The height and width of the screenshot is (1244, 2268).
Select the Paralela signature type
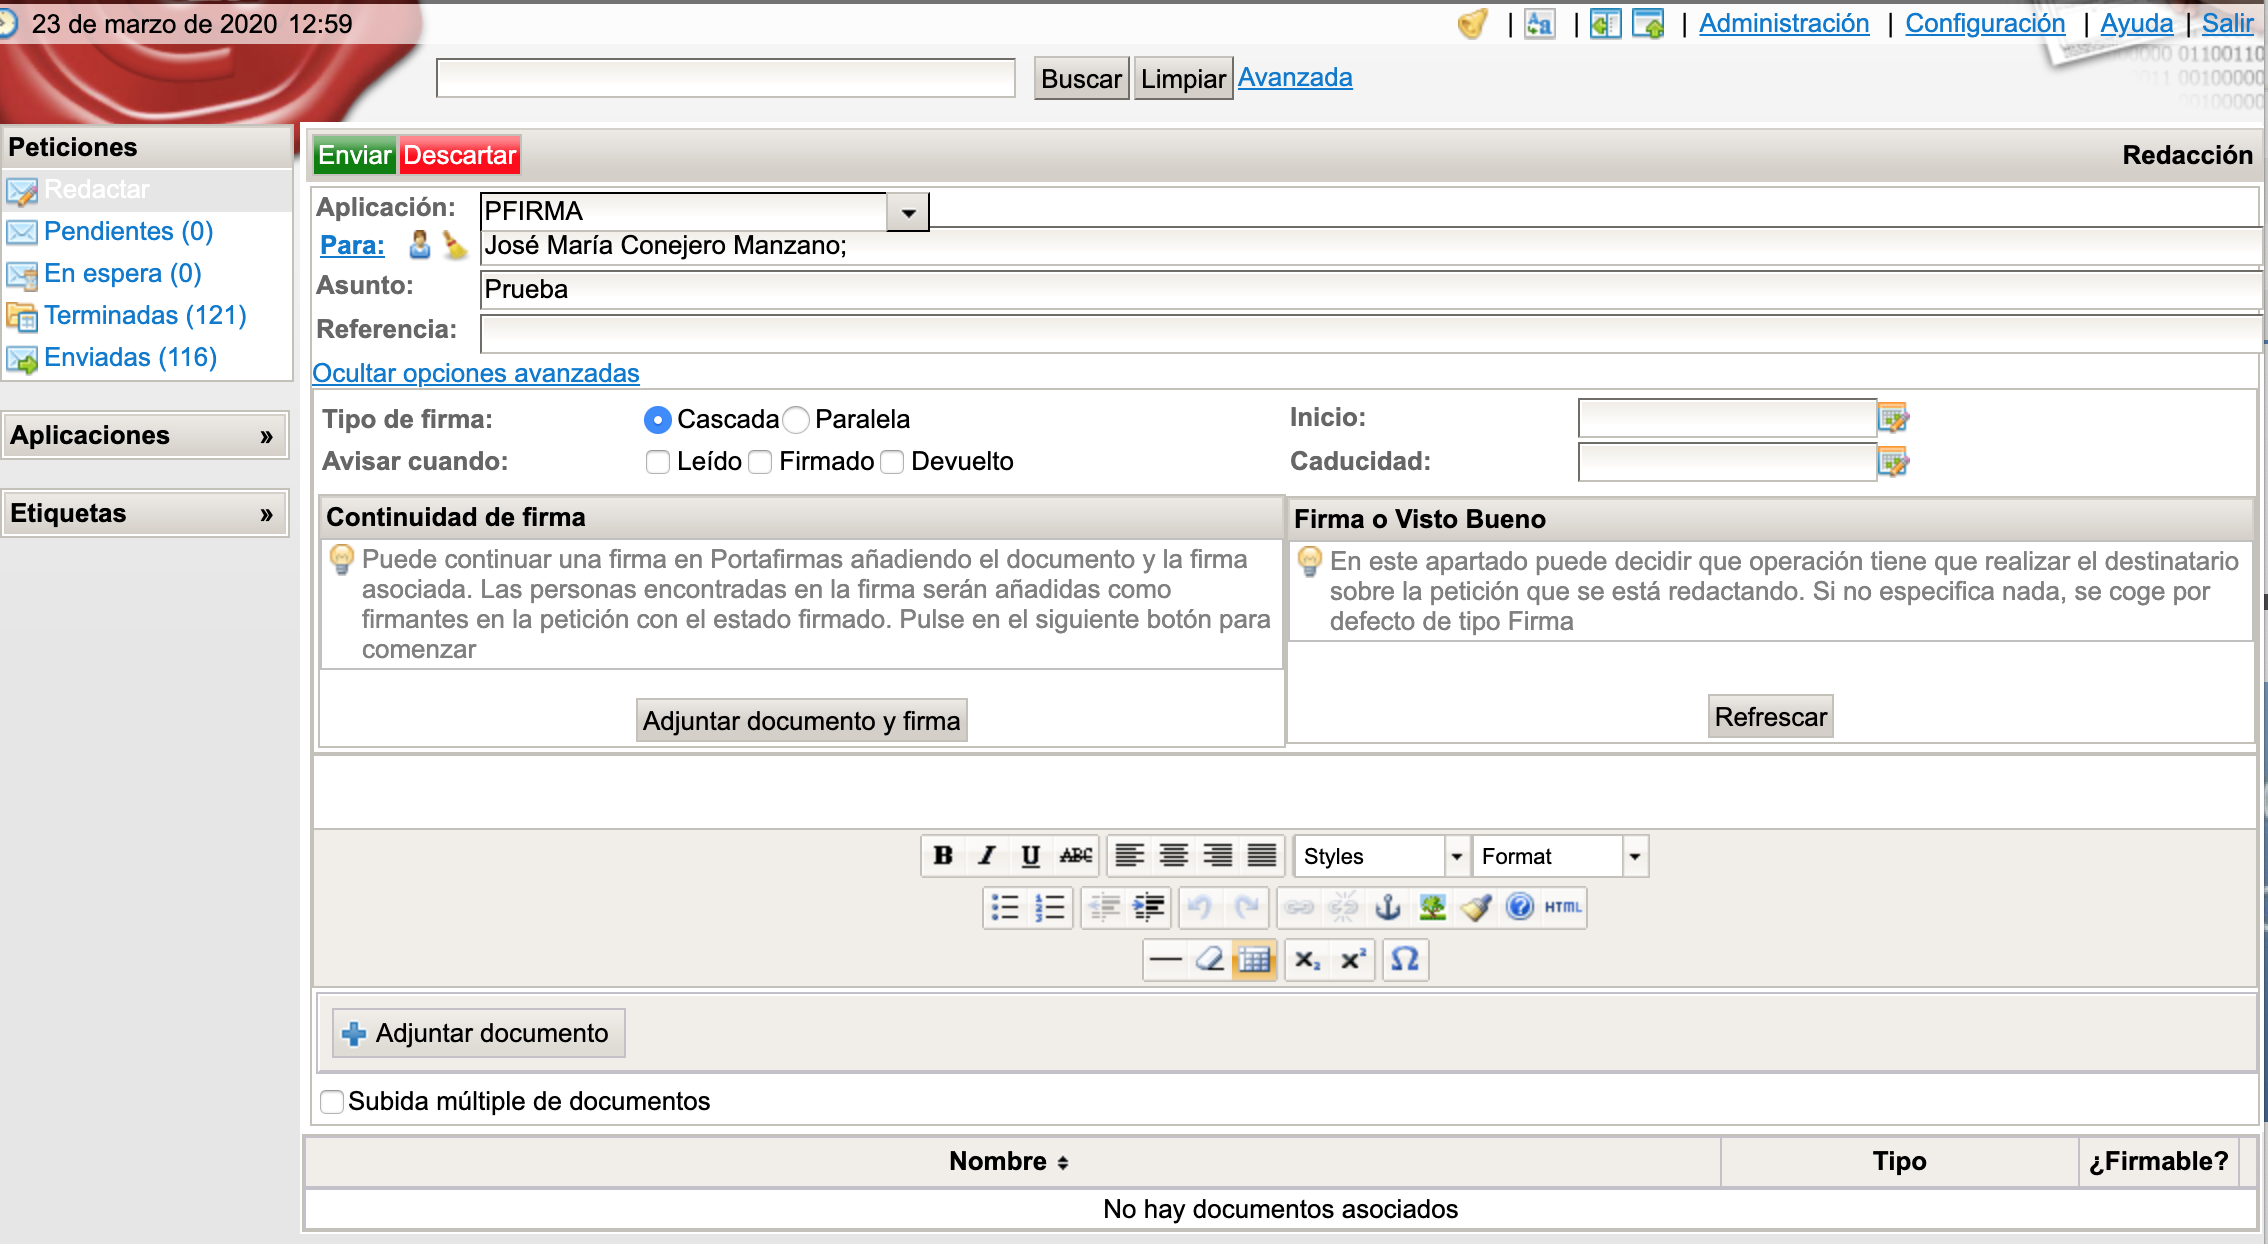pos(797,420)
